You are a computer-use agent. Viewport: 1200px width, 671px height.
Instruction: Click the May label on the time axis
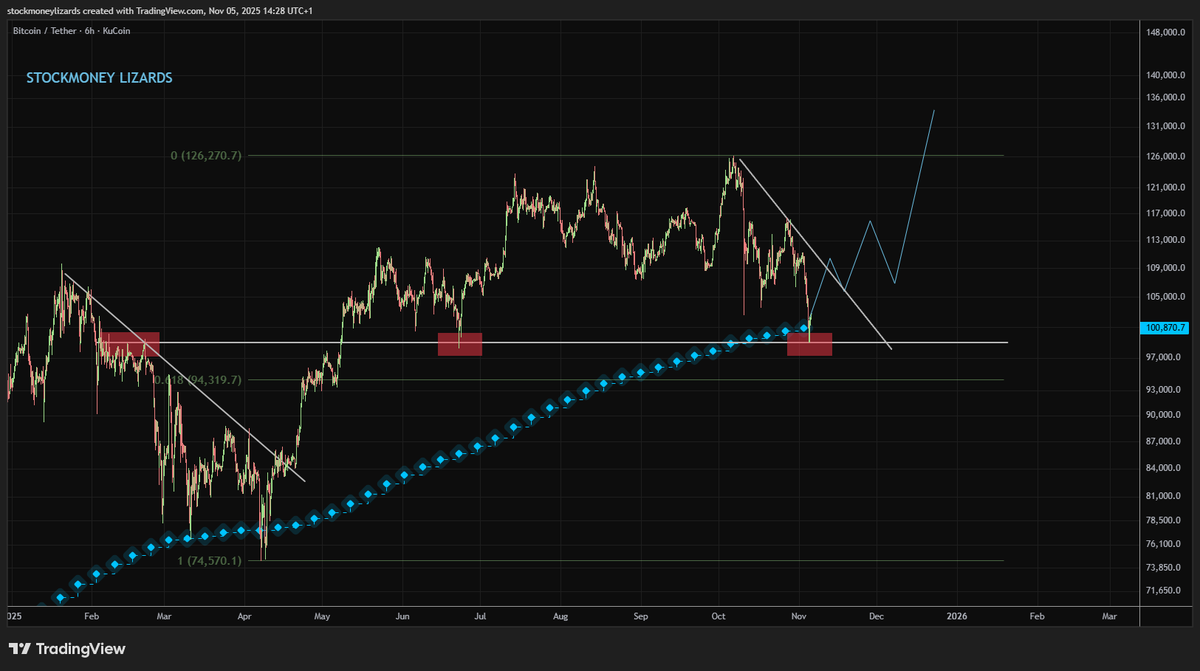[x=323, y=617]
